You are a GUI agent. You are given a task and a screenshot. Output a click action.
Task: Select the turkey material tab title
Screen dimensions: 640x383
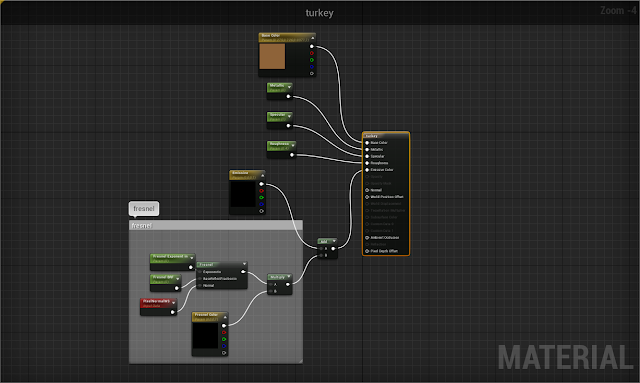point(320,13)
